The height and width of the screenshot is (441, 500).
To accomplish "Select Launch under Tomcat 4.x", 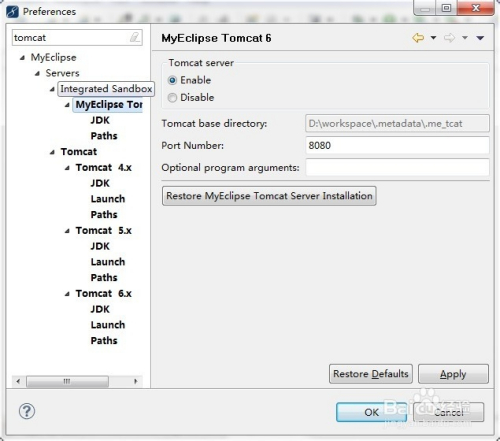I will [108, 199].
